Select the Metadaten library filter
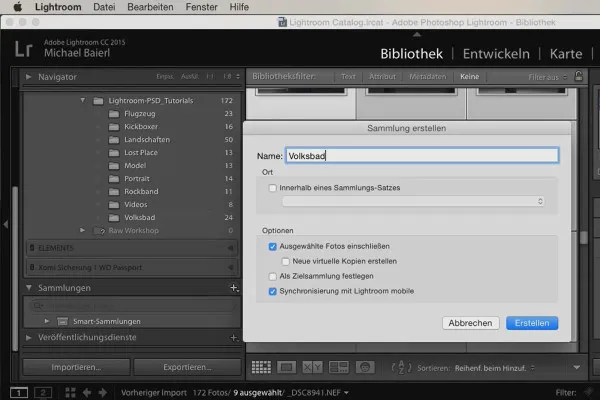 [427, 77]
